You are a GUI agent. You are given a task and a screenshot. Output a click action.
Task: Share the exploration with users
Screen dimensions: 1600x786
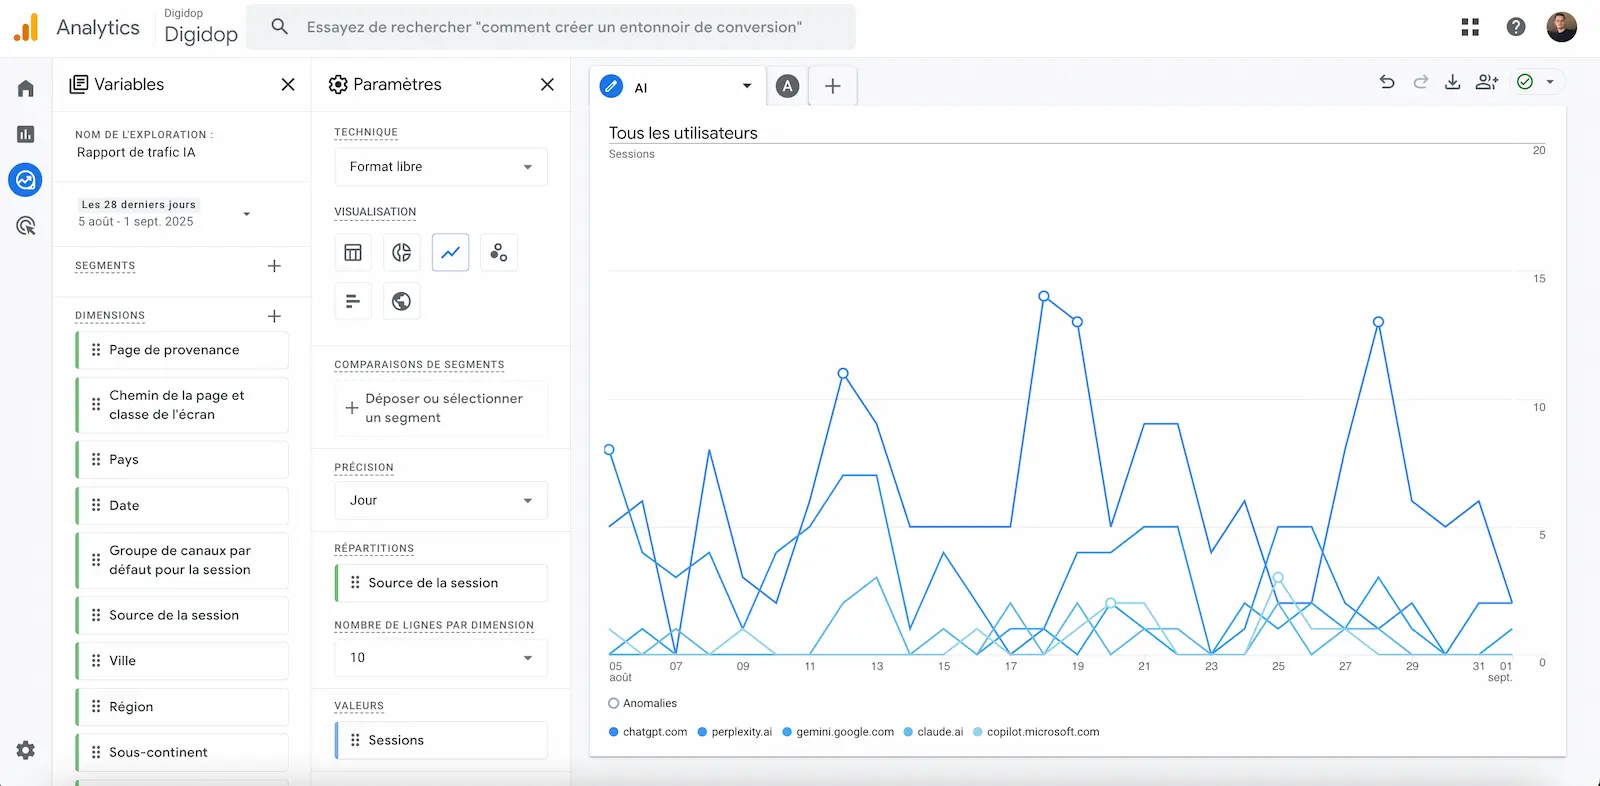click(x=1487, y=82)
